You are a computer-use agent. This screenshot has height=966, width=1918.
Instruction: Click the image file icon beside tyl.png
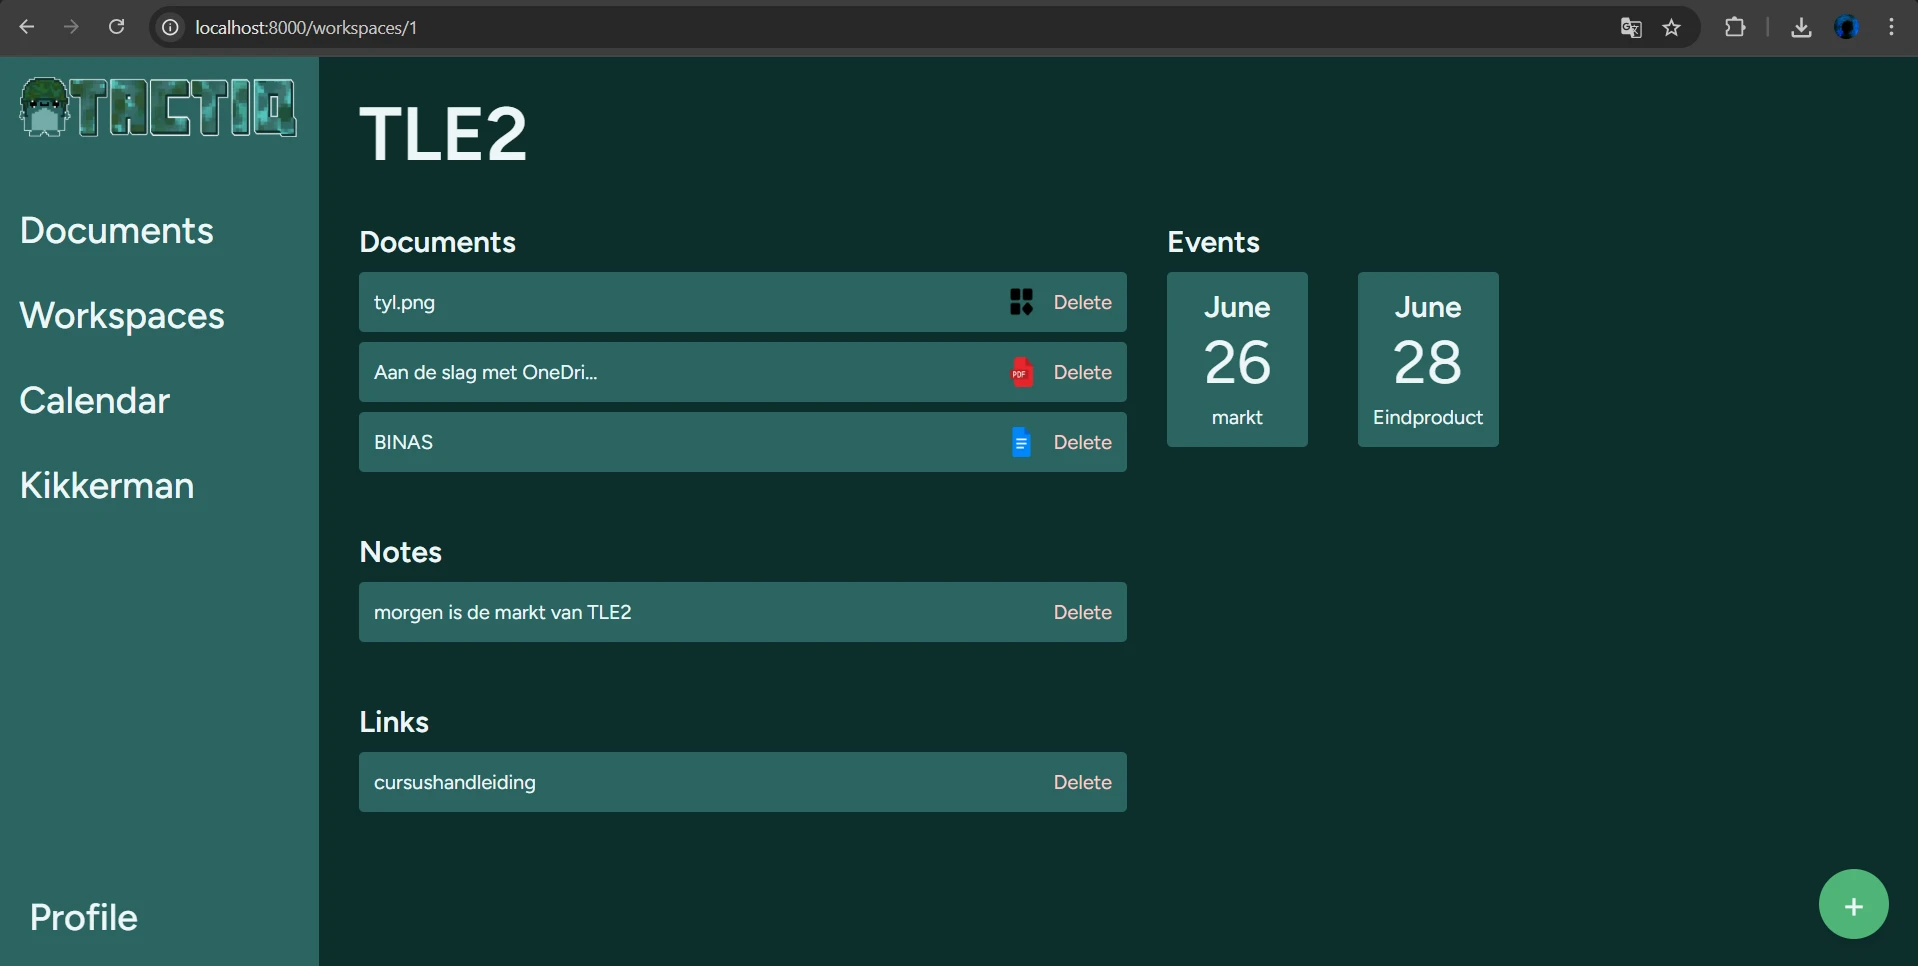click(1022, 302)
